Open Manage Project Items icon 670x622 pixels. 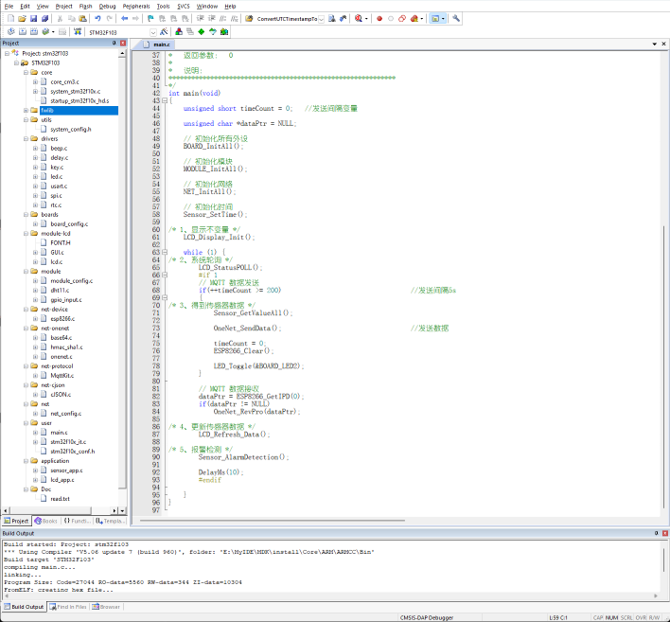click(x=179, y=32)
